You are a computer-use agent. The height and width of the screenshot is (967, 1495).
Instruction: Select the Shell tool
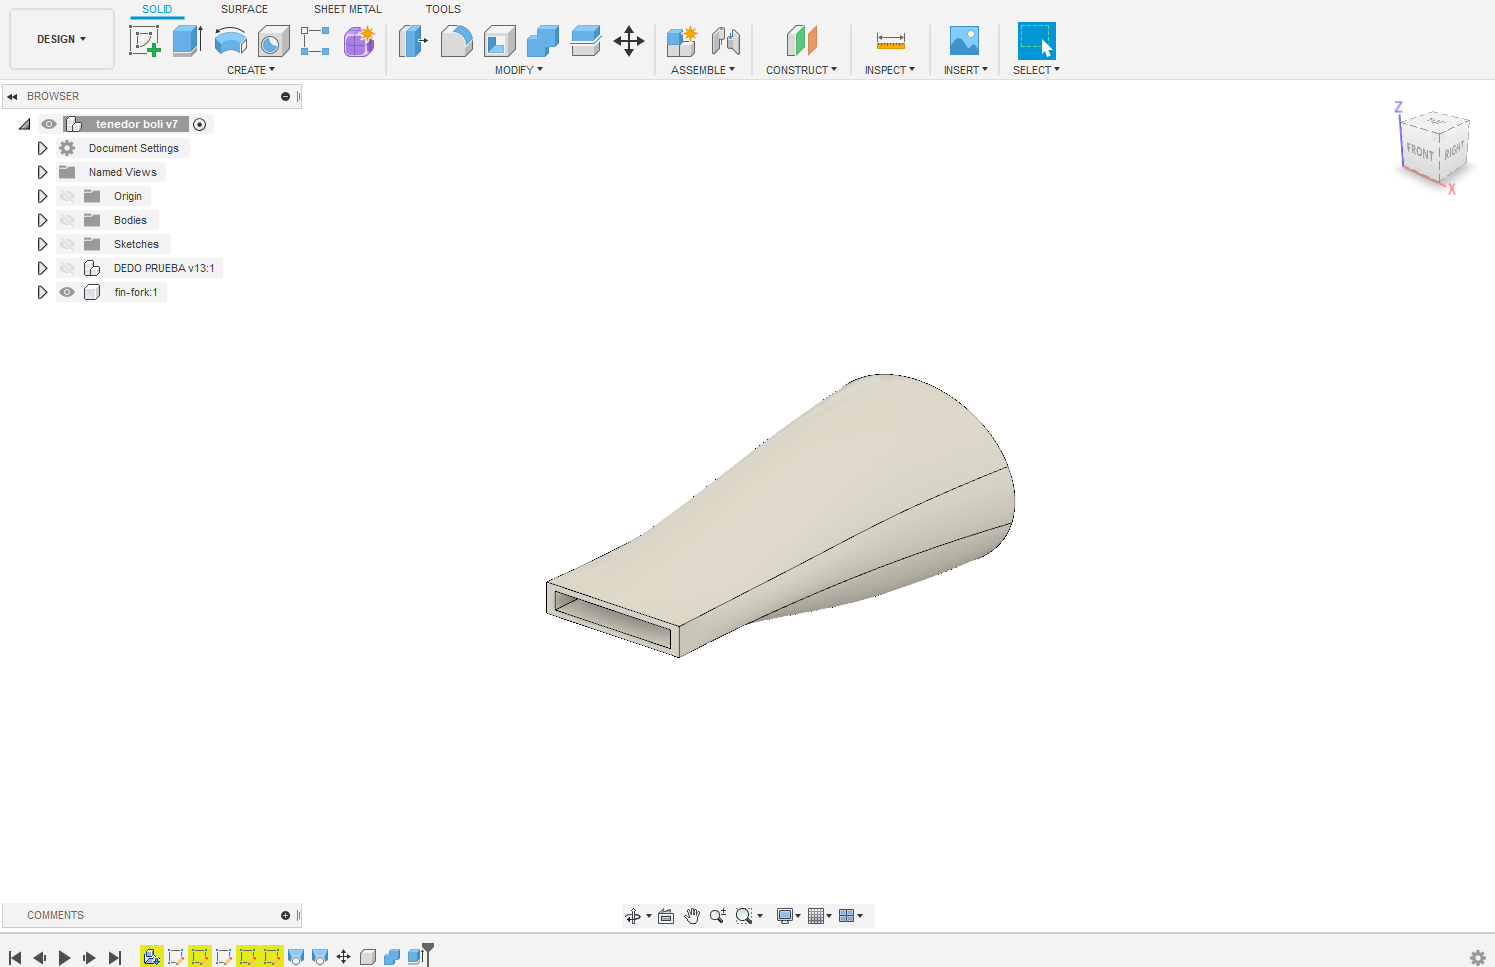pos(499,41)
